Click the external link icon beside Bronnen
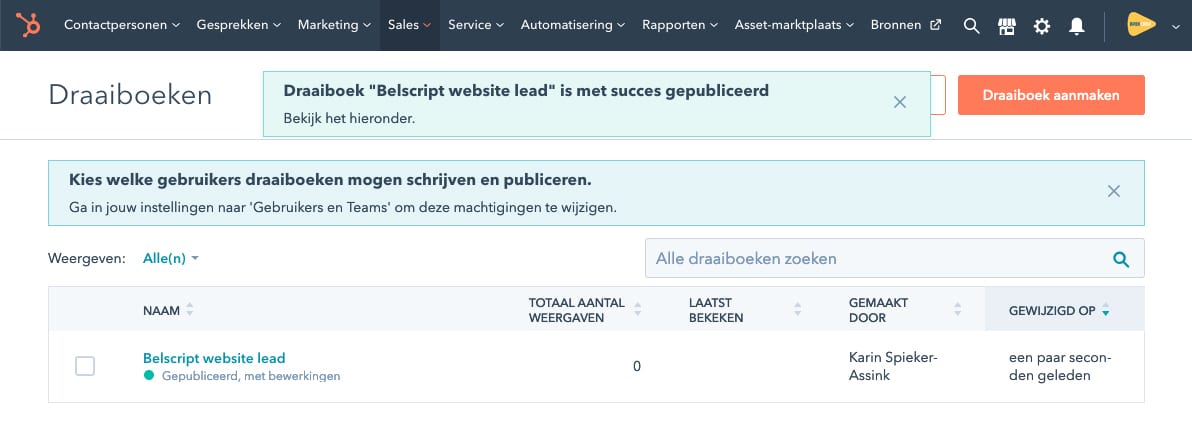1192x423 pixels. click(935, 24)
